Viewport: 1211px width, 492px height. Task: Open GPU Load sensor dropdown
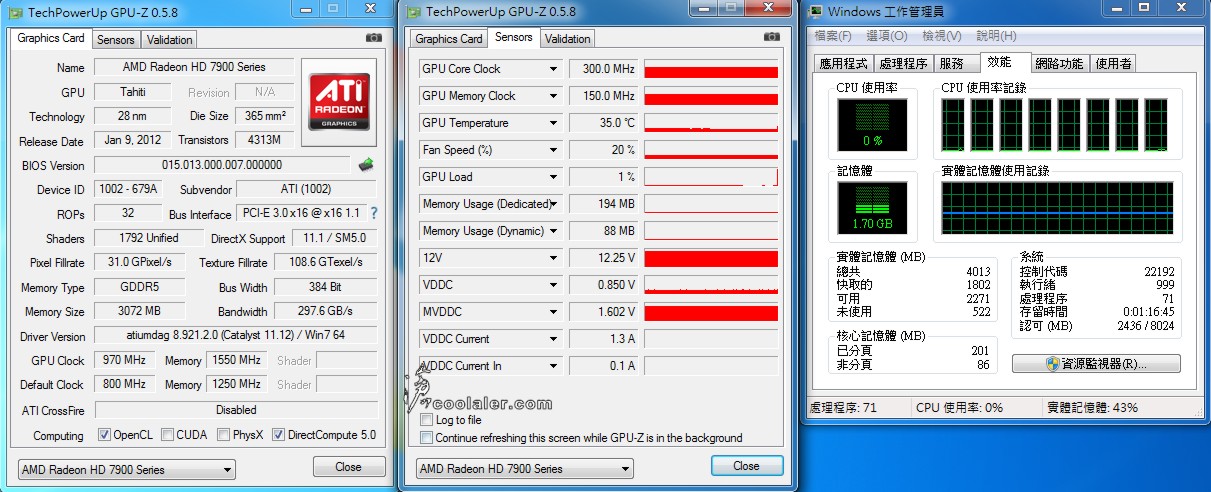(553, 177)
